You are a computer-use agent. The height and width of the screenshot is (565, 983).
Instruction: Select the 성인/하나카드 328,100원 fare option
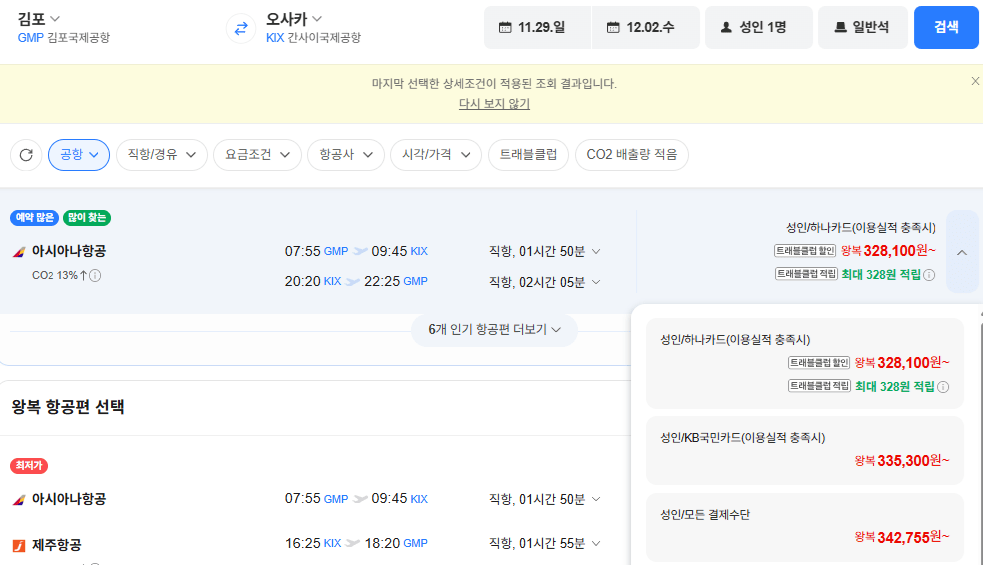point(804,364)
